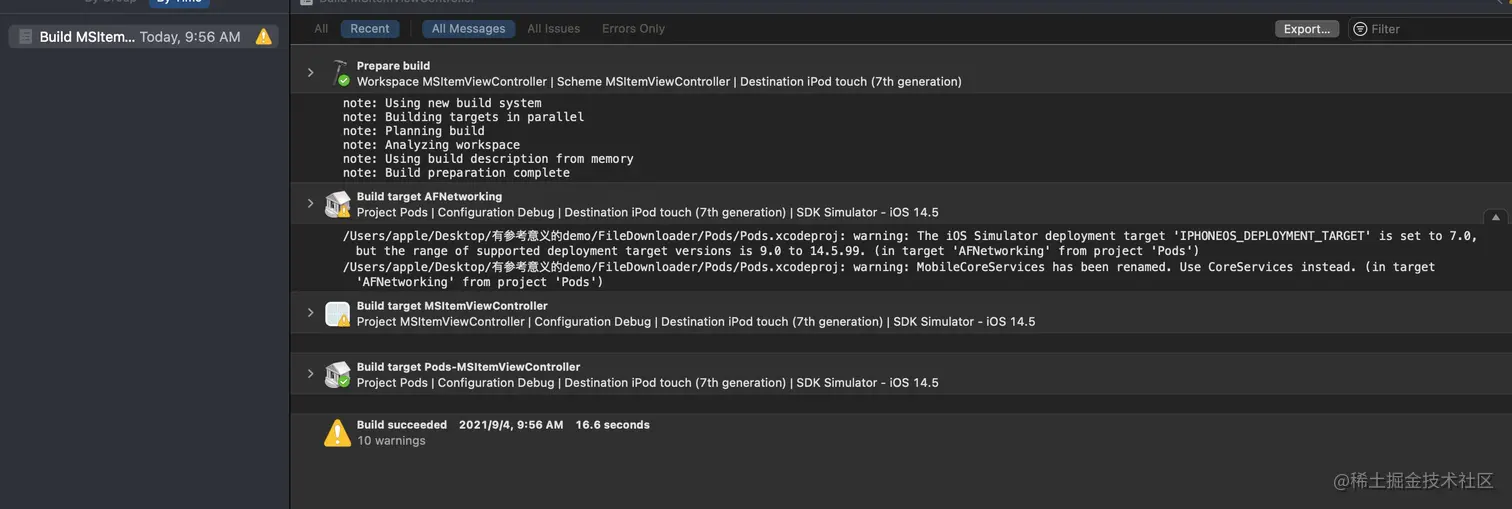Click 'note: Building targets in parallel' line

click(463, 117)
